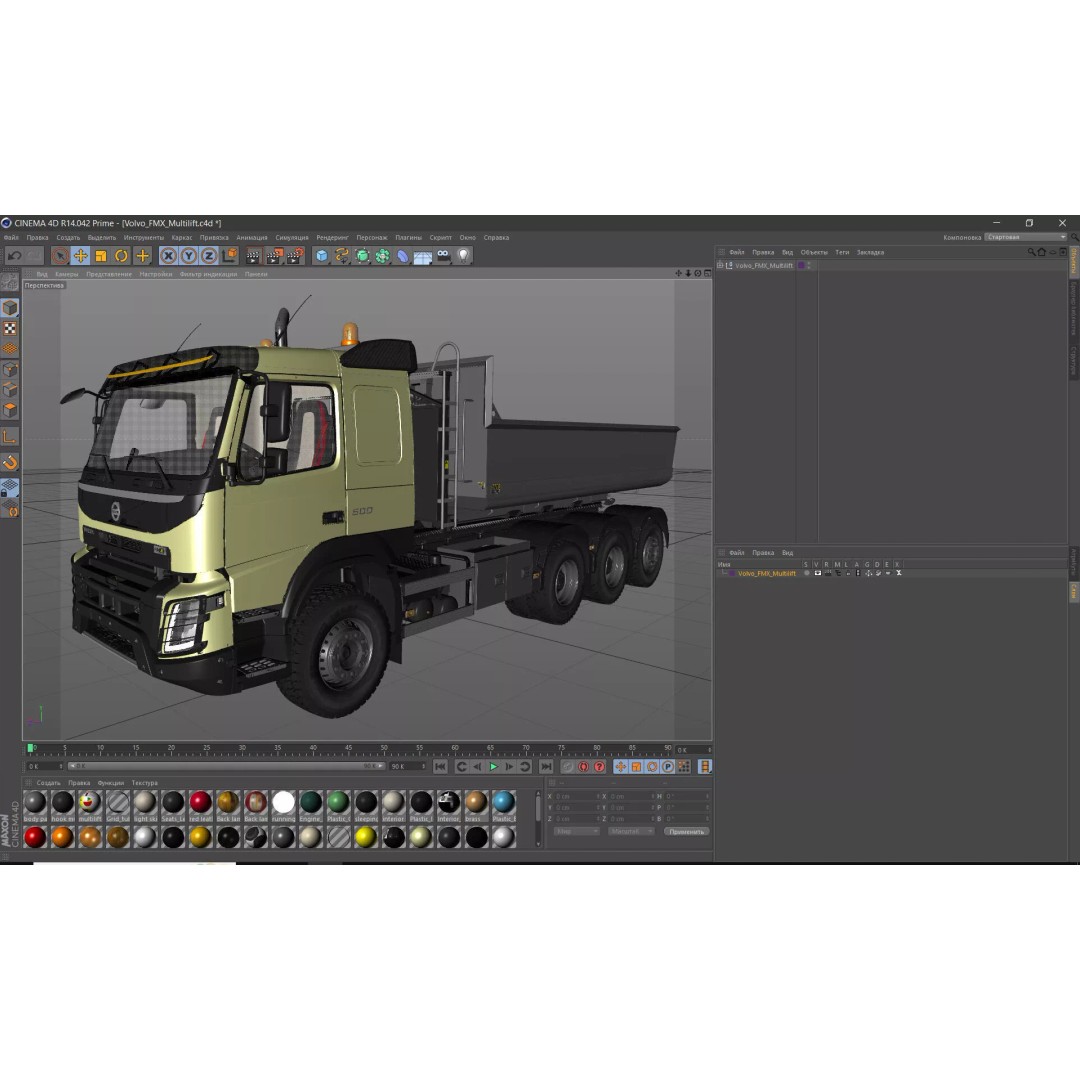The height and width of the screenshot is (1080, 1080).
Task: Open Теги menu in object manager
Action: (x=842, y=253)
